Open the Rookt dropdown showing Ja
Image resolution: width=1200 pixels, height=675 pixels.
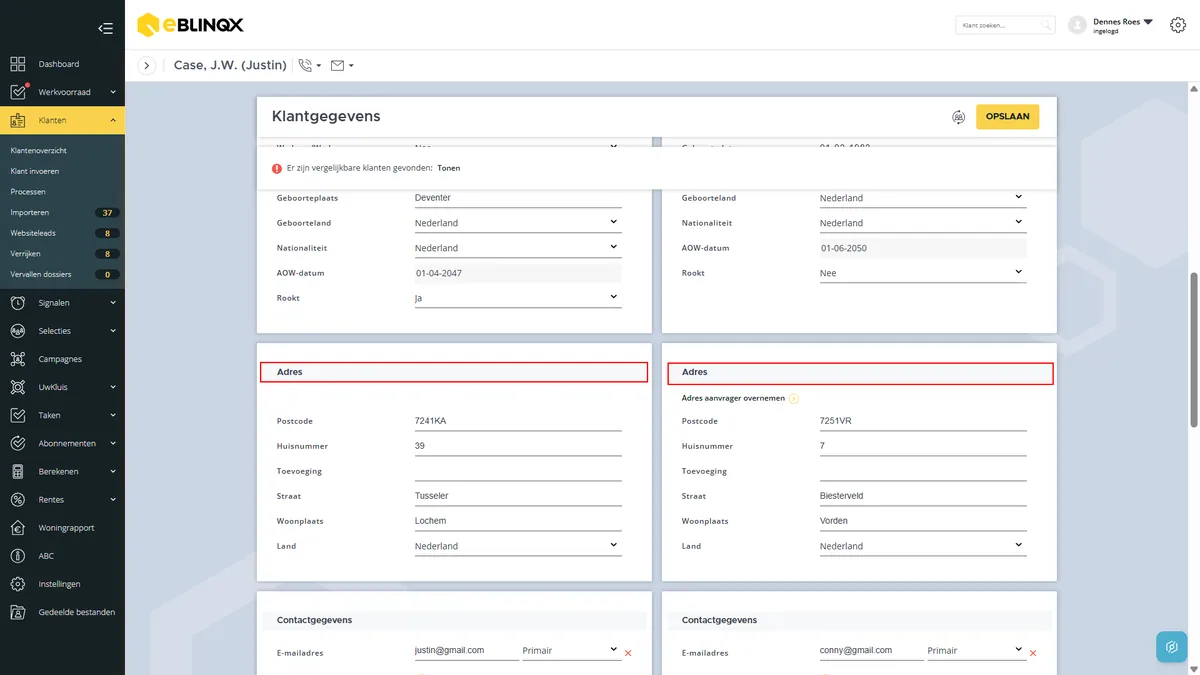coord(518,298)
